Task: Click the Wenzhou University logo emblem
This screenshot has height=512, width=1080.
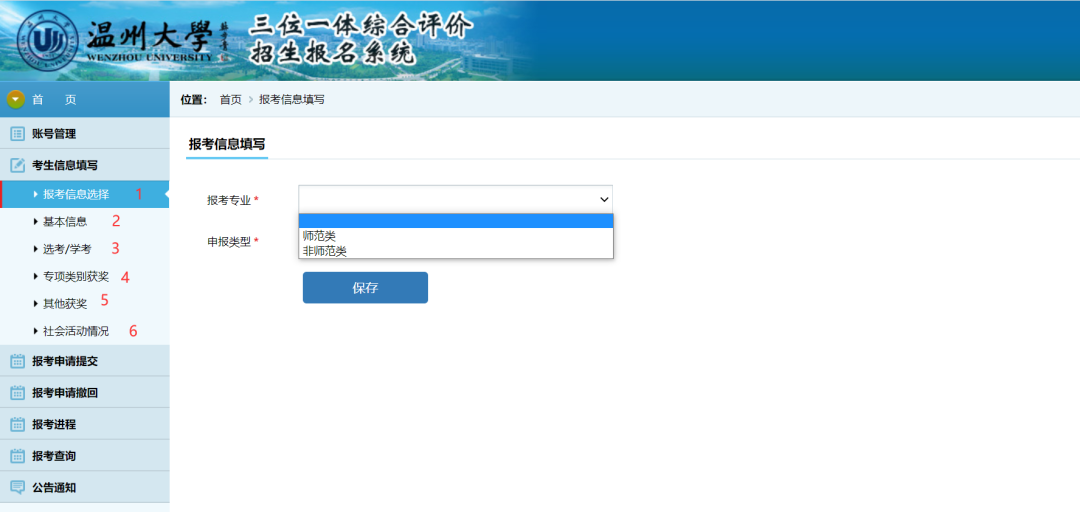Action: (x=49, y=40)
